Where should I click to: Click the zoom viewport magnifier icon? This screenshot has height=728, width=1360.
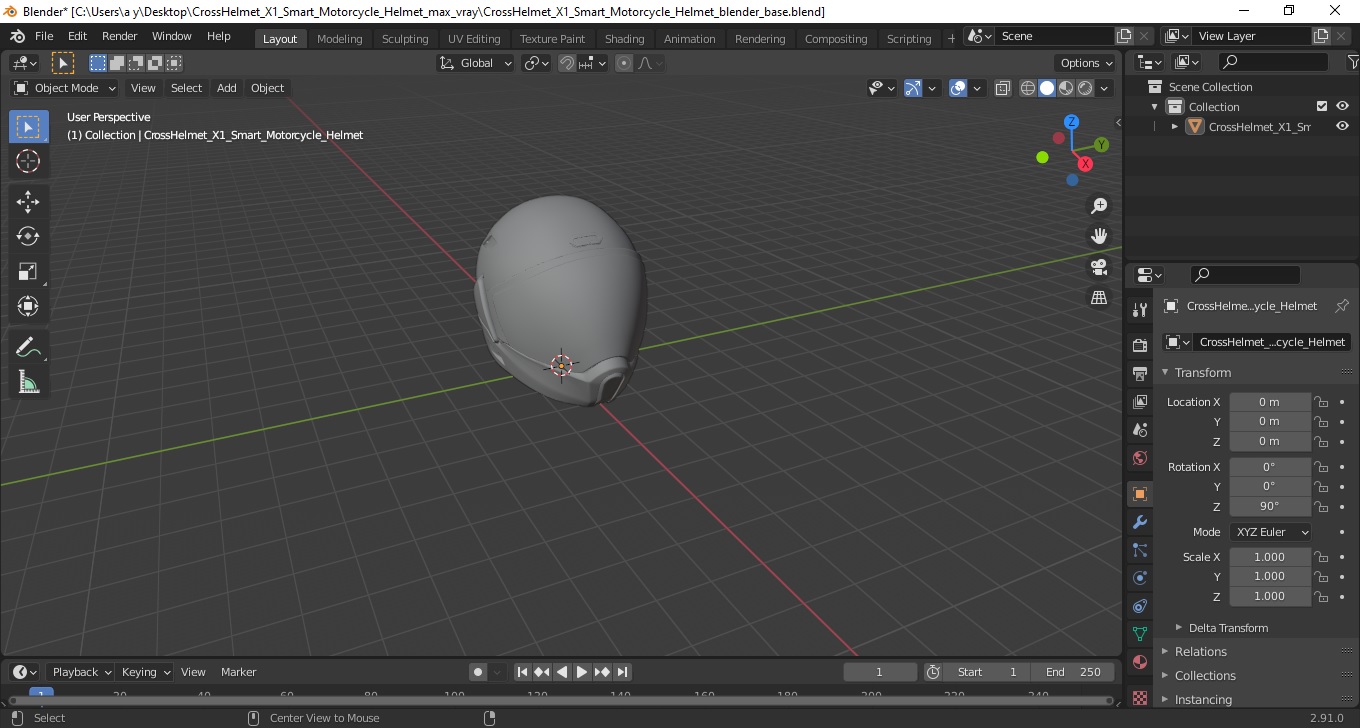tap(1099, 206)
